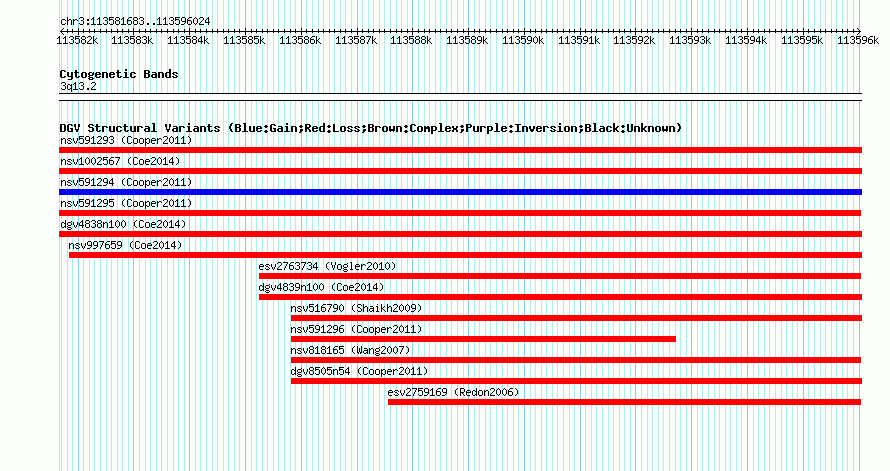Open nsv516790 (Shaikh2009) label

coord(356,308)
